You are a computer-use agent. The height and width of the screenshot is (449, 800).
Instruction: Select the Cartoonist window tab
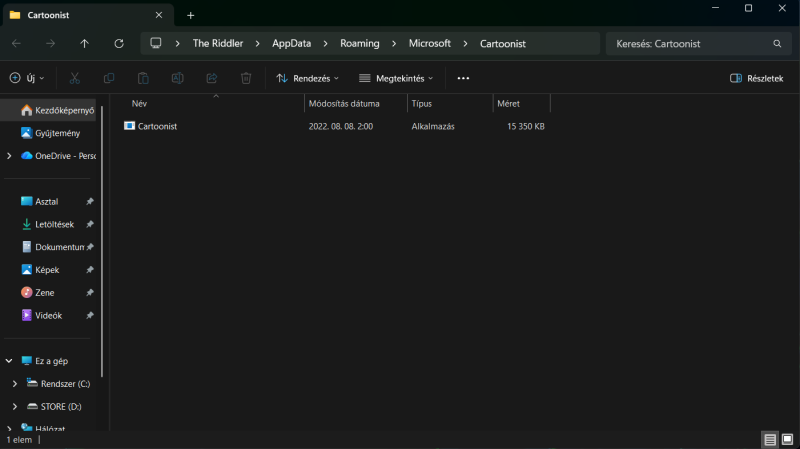click(x=88, y=15)
